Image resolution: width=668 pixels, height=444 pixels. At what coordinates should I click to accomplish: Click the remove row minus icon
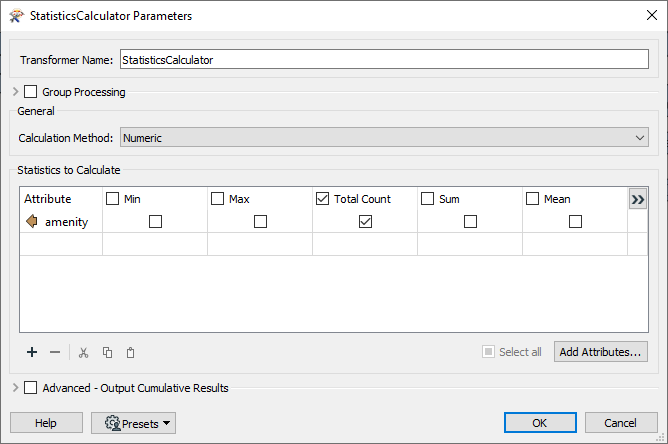(x=55, y=352)
